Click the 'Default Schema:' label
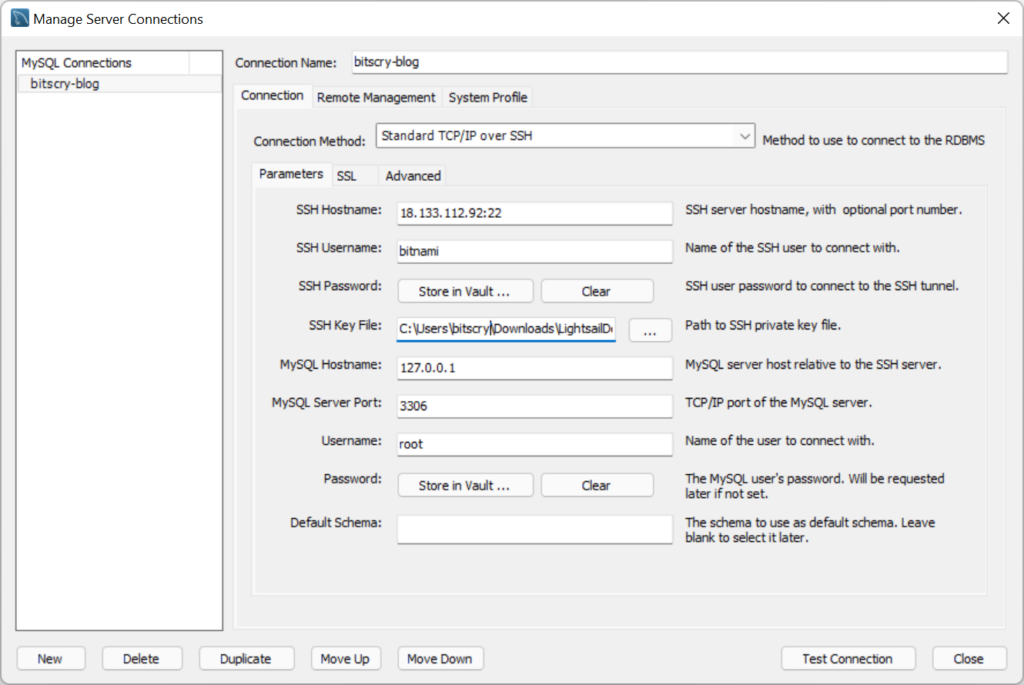Screen dimensions: 1024x685 [x=336, y=522]
